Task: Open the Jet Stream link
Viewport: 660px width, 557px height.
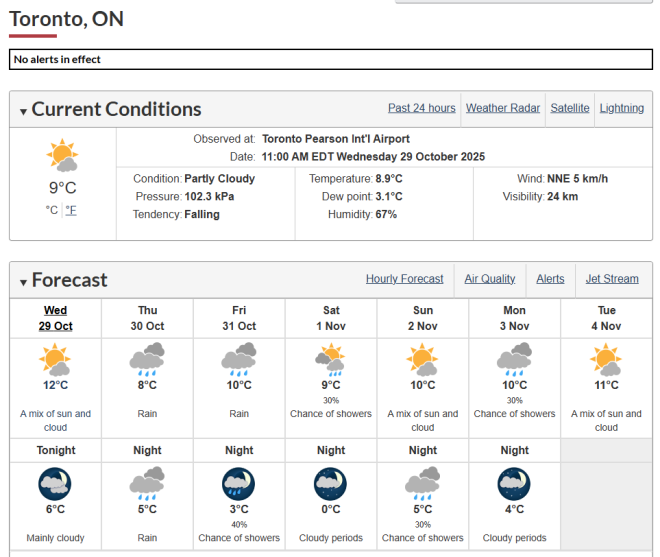Action: pos(611,279)
